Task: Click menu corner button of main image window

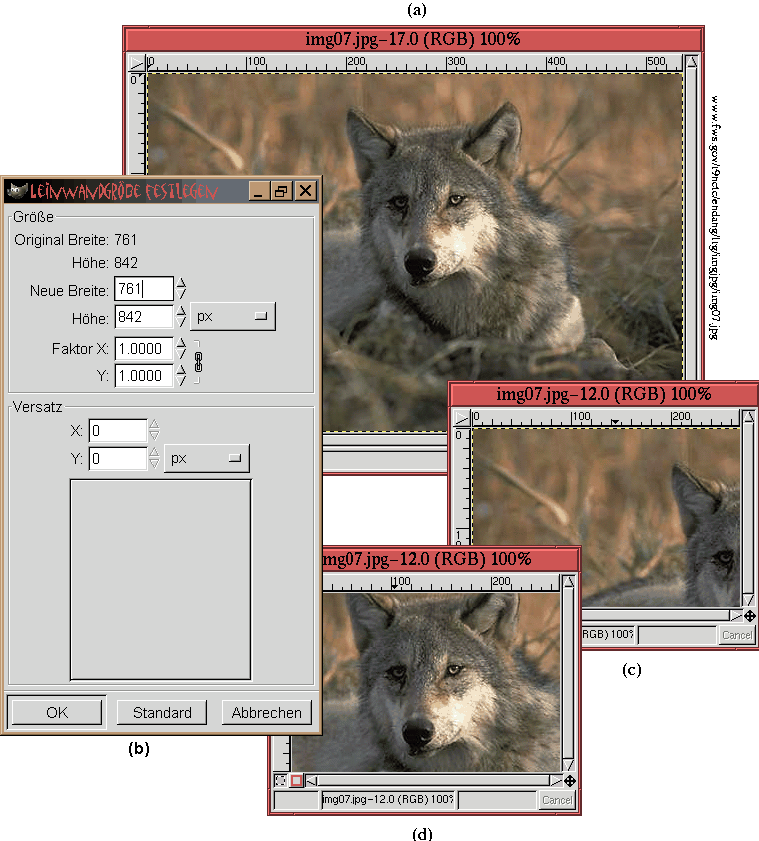Action: 135,62
